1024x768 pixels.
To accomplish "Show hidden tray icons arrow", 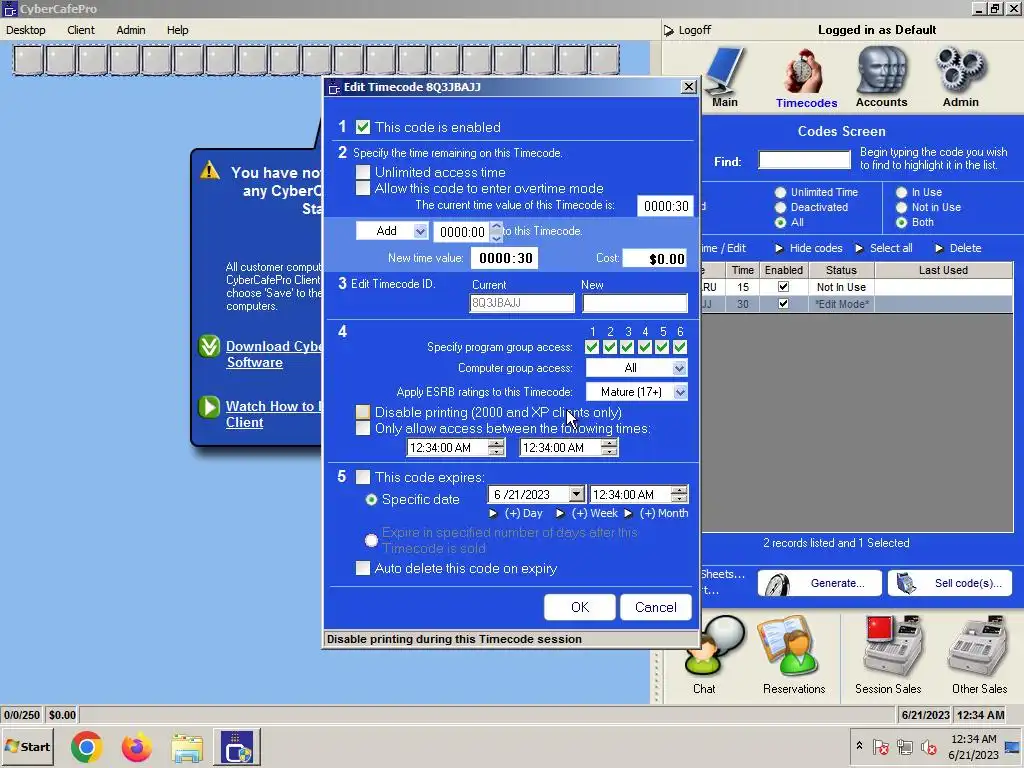I will tap(859, 746).
